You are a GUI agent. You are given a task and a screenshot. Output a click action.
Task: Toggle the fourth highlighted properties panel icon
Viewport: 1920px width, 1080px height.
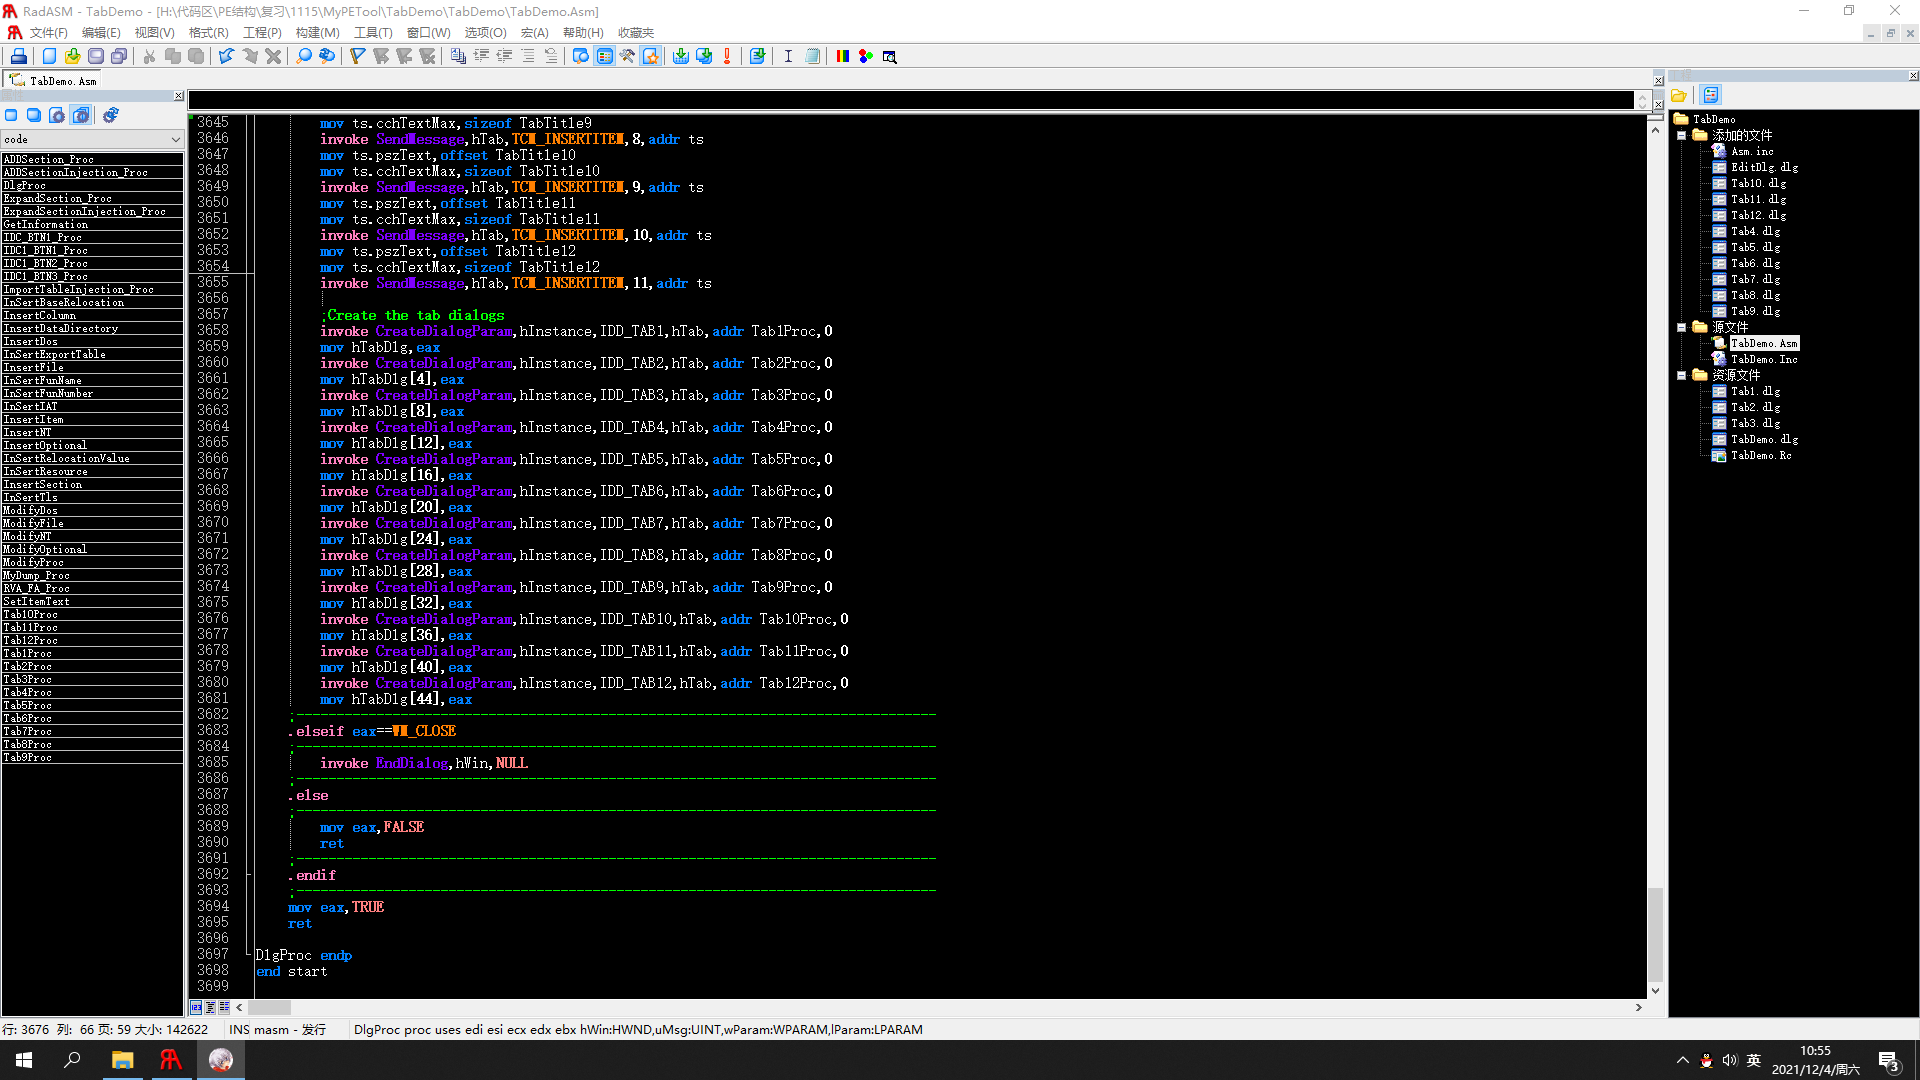[81, 115]
